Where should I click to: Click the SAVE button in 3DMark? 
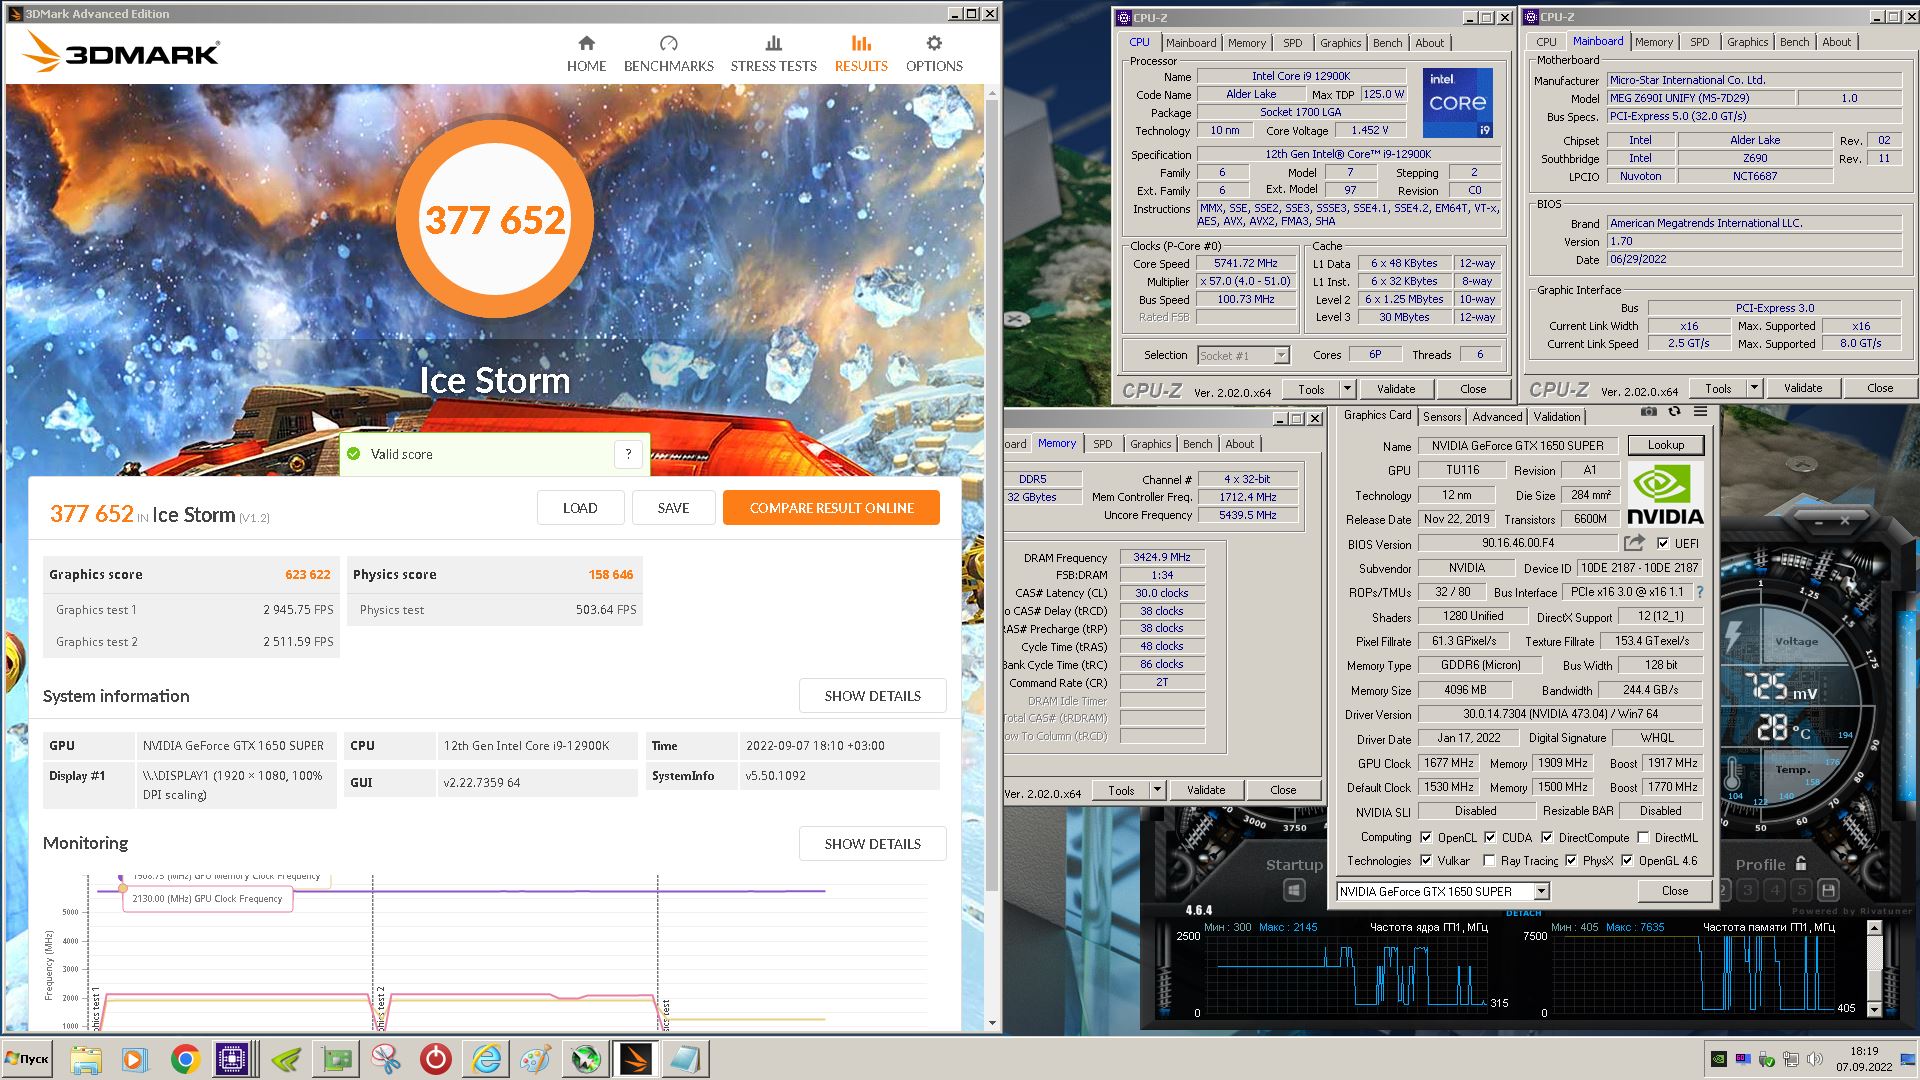tap(673, 508)
